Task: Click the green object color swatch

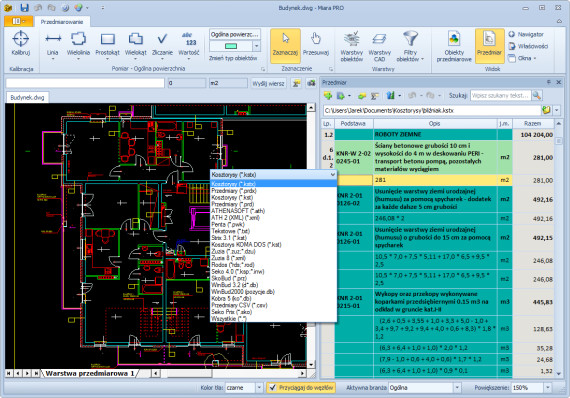Action: pyautogui.click(x=231, y=46)
